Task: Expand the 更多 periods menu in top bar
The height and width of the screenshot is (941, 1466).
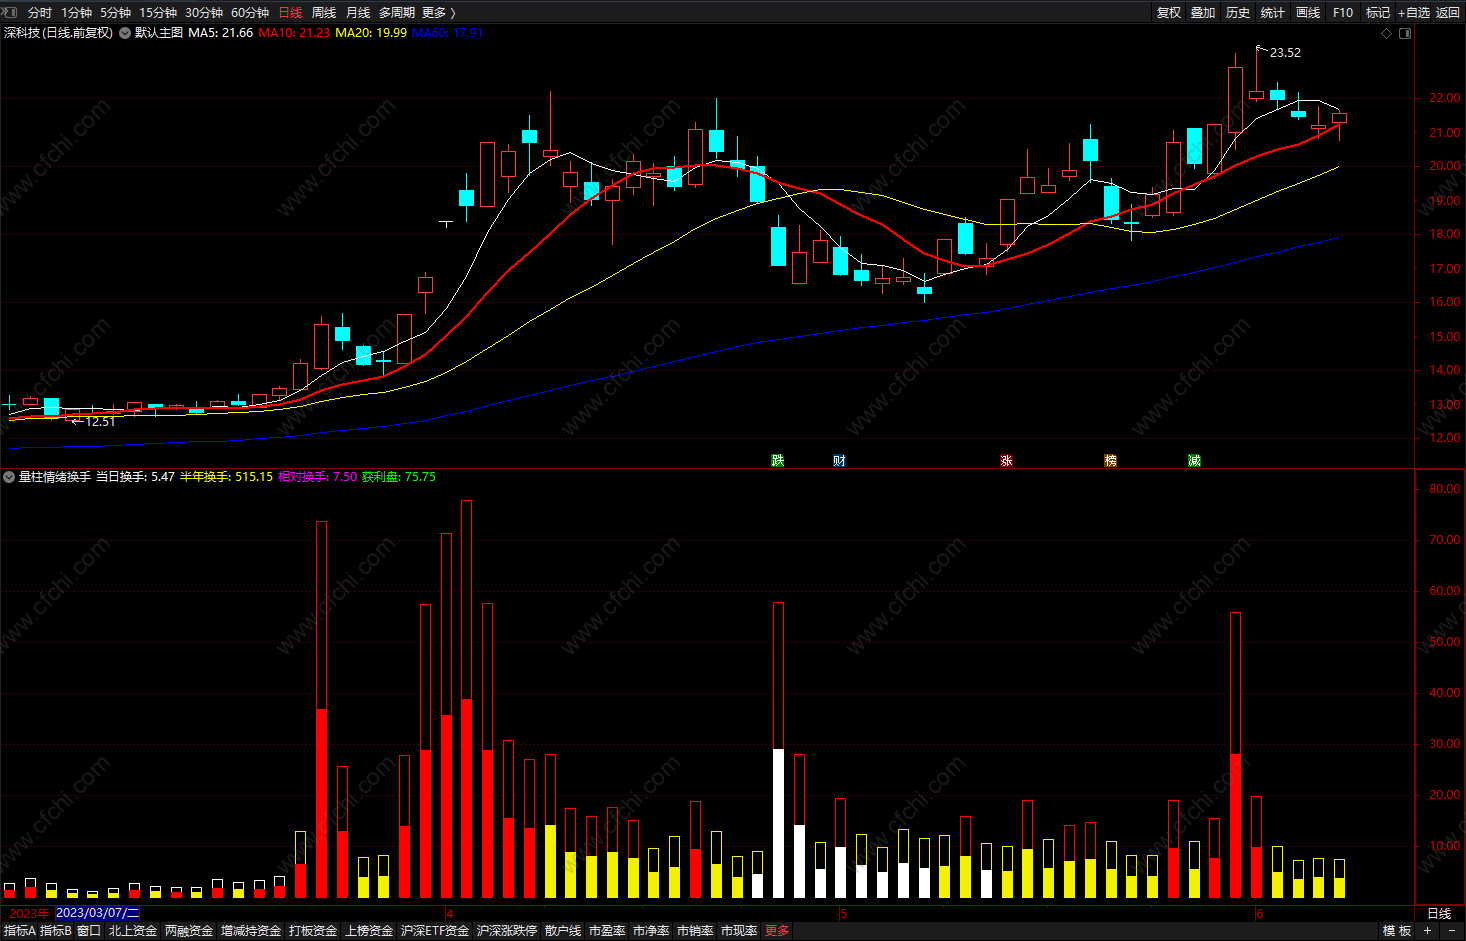Action: tap(438, 12)
